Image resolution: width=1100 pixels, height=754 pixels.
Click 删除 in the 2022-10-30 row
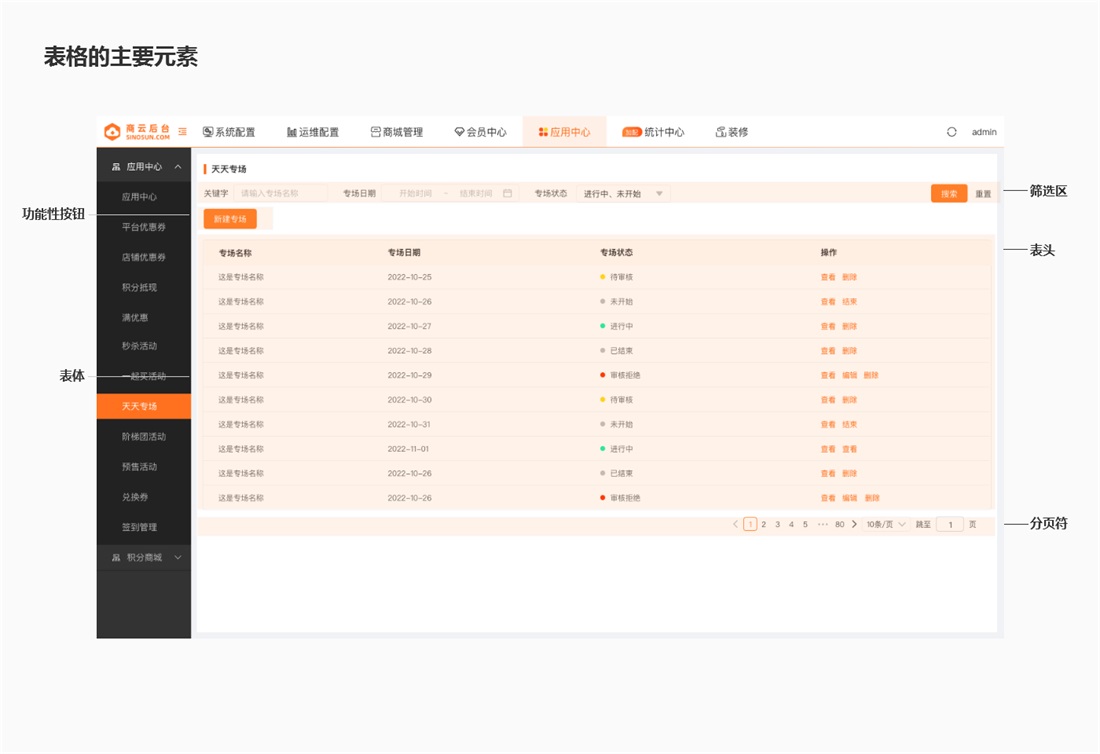[x=850, y=400]
